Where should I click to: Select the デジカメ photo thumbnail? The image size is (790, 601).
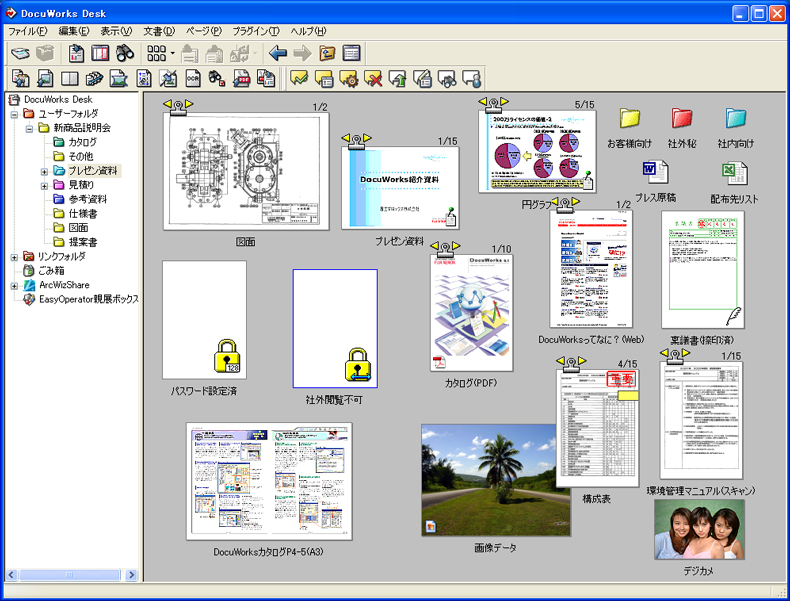pos(699,530)
